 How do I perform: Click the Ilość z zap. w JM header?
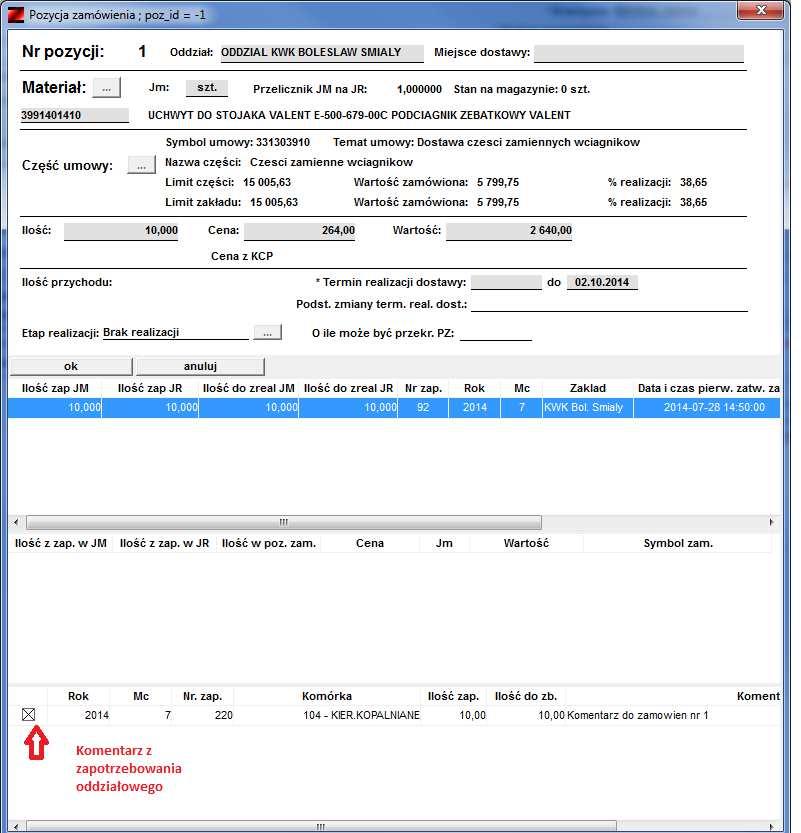coord(61,543)
